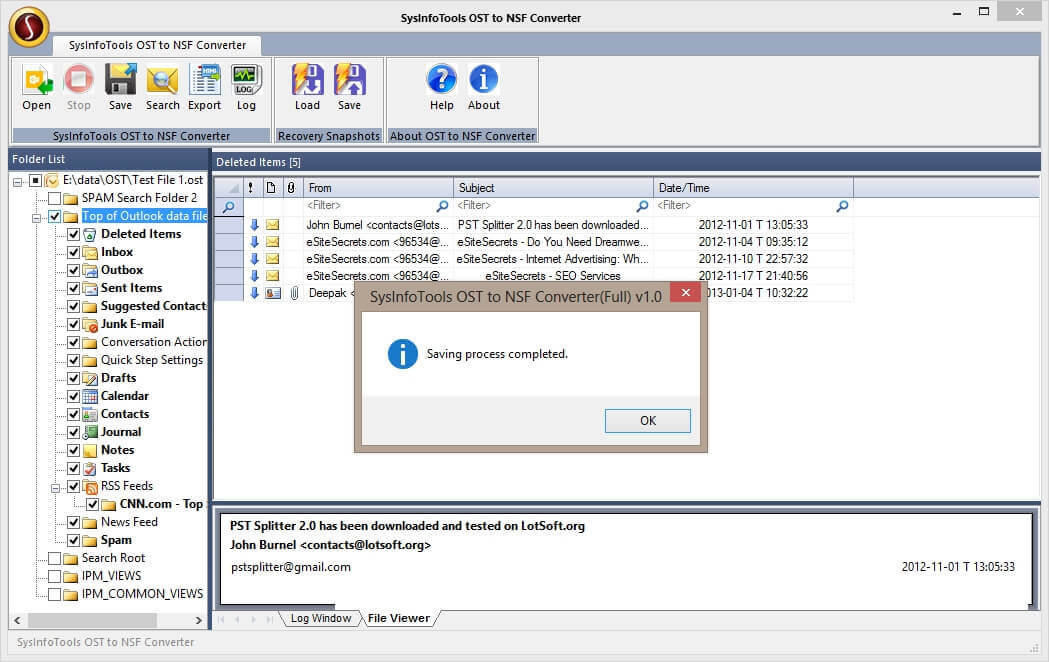This screenshot has height=662, width=1049.
Task: Uncheck the Inbox folder checkbox
Action: pyautogui.click(x=74, y=252)
